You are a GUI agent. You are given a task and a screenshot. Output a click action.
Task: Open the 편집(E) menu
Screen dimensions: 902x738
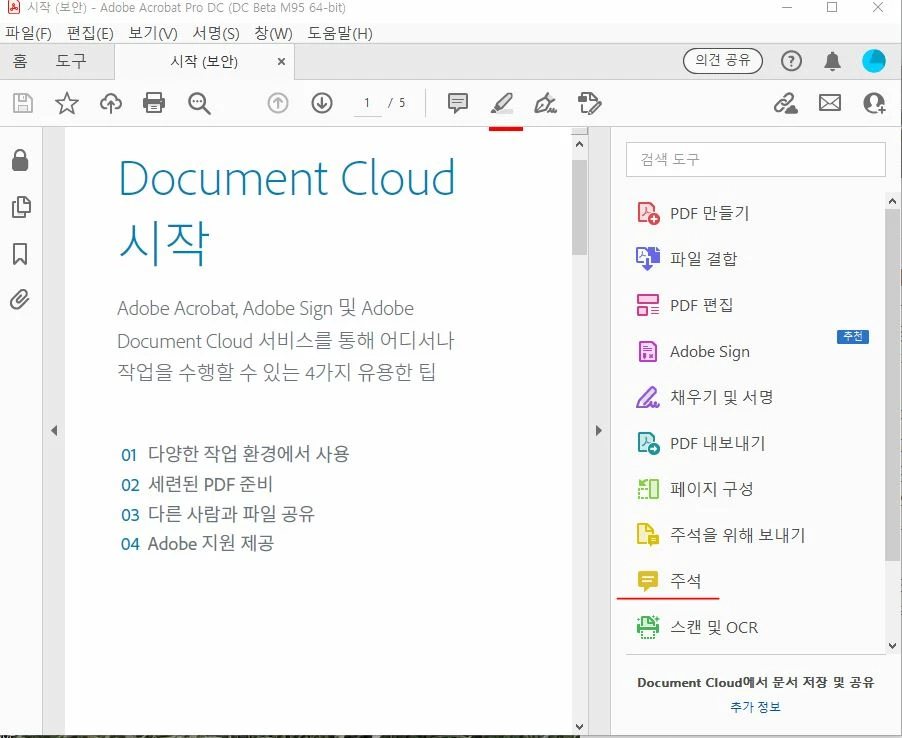(90, 33)
